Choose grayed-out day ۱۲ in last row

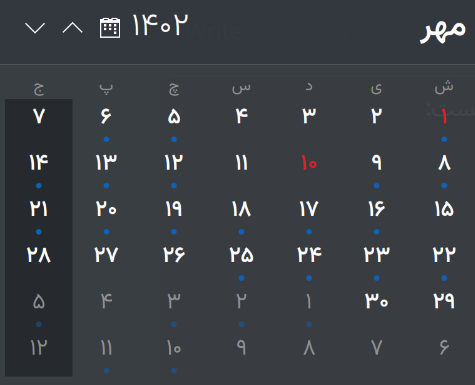(39, 348)
